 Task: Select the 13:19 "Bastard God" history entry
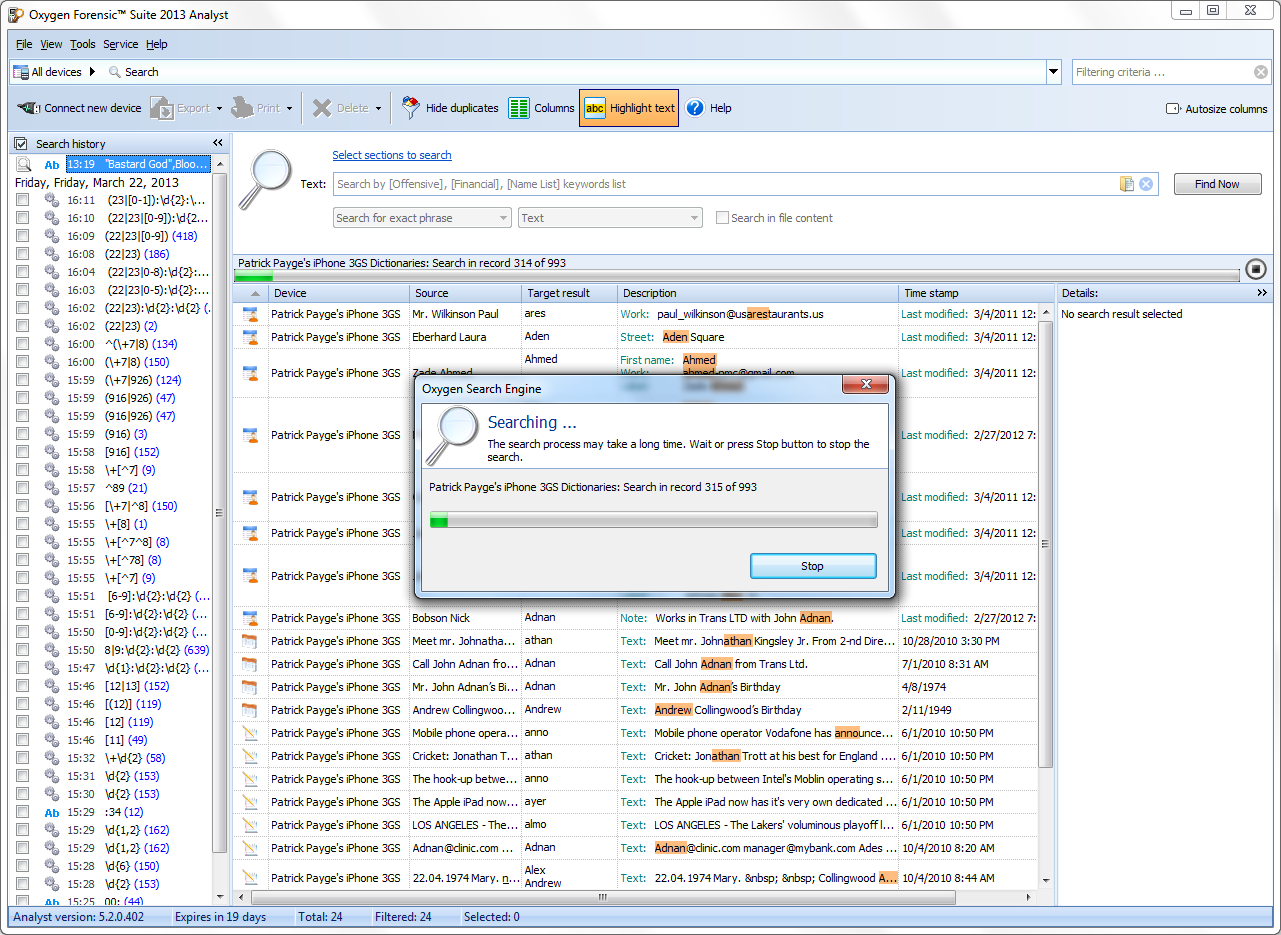pos(138,164)
